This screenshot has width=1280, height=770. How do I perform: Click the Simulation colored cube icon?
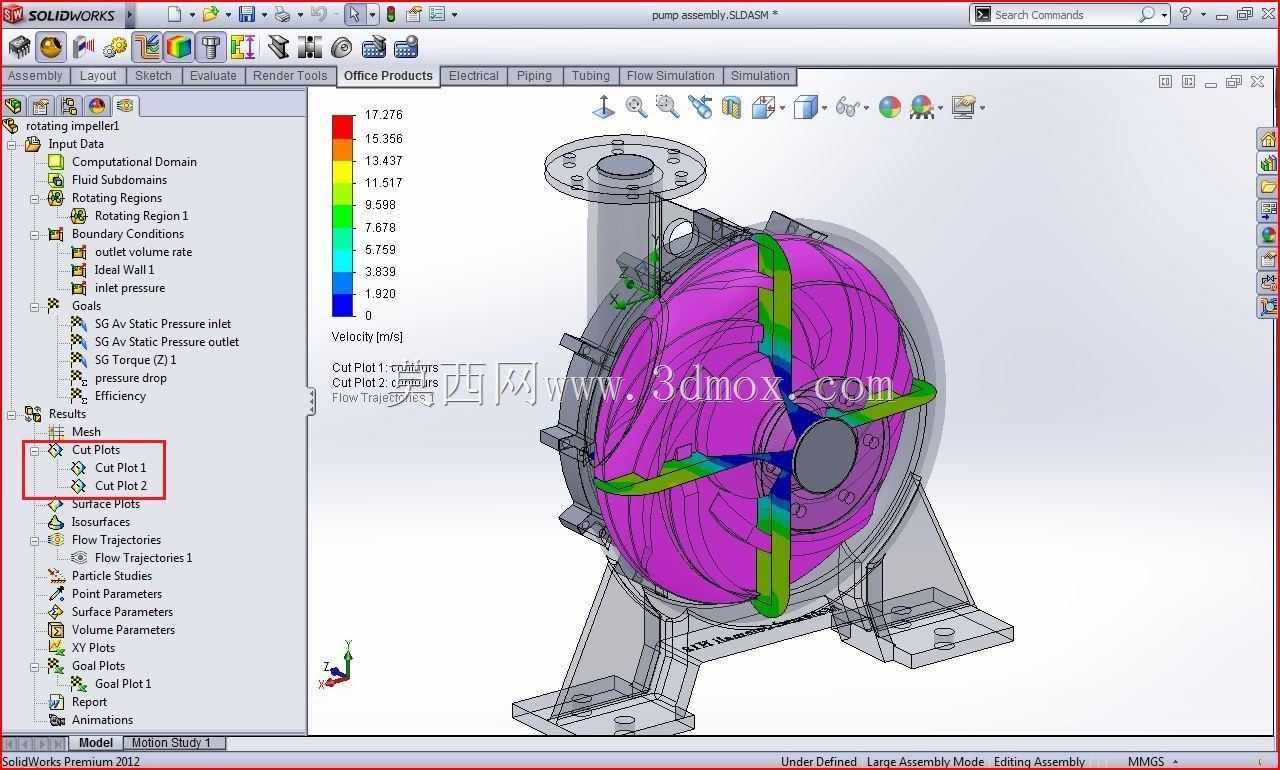coord(179,47)
